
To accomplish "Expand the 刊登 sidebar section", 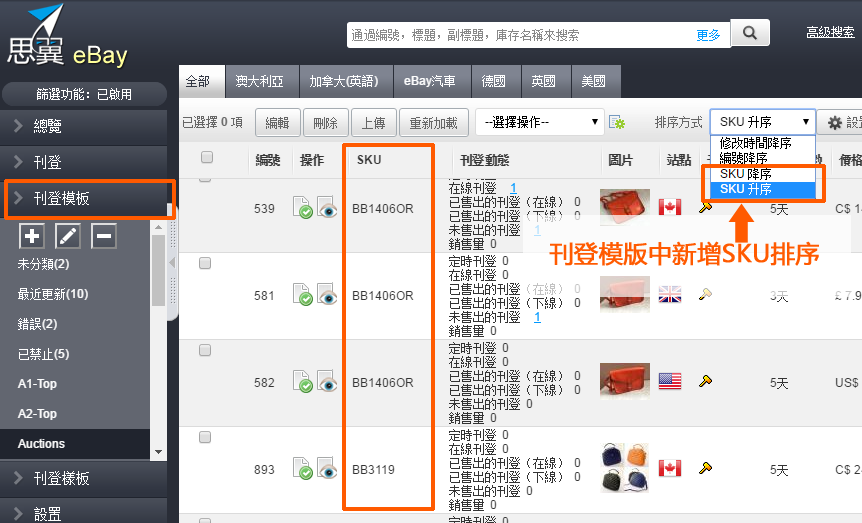I will (84, 162).
